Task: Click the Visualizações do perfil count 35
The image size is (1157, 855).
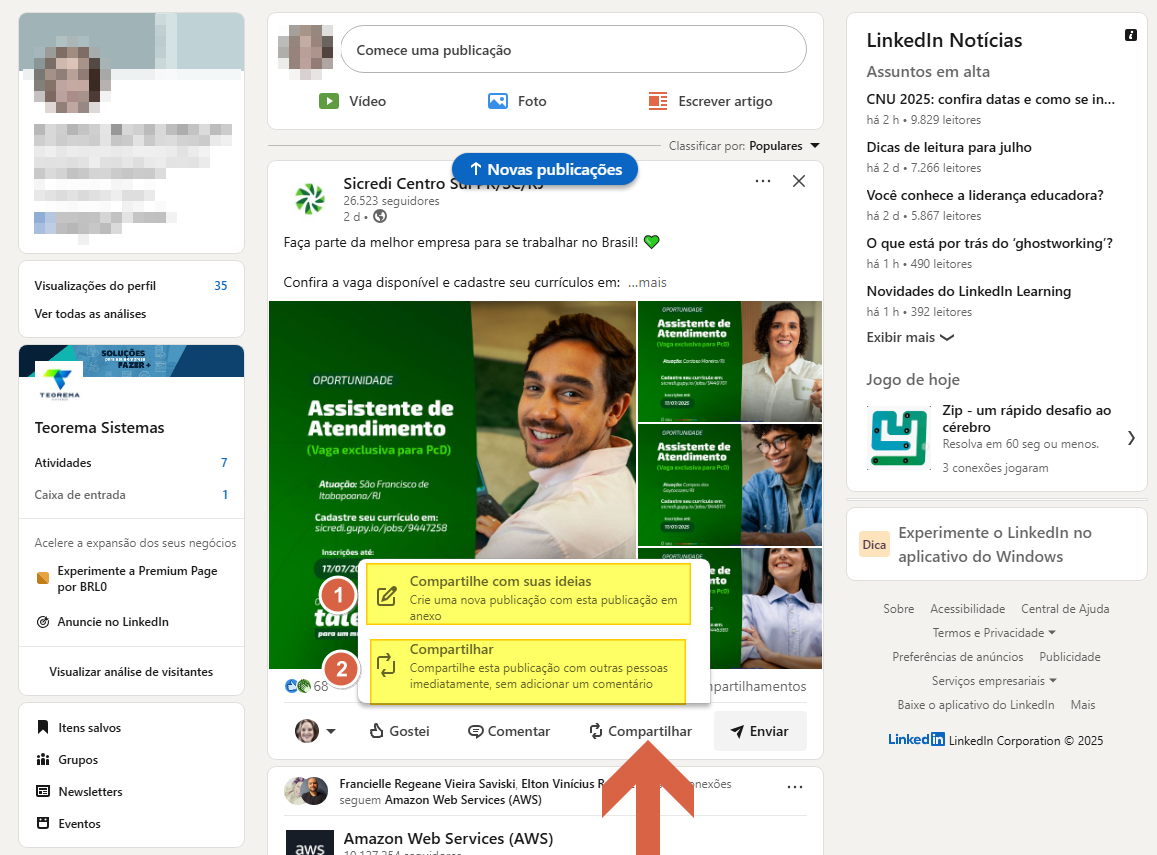Action: pyautogui.click(x=221, y=285)
